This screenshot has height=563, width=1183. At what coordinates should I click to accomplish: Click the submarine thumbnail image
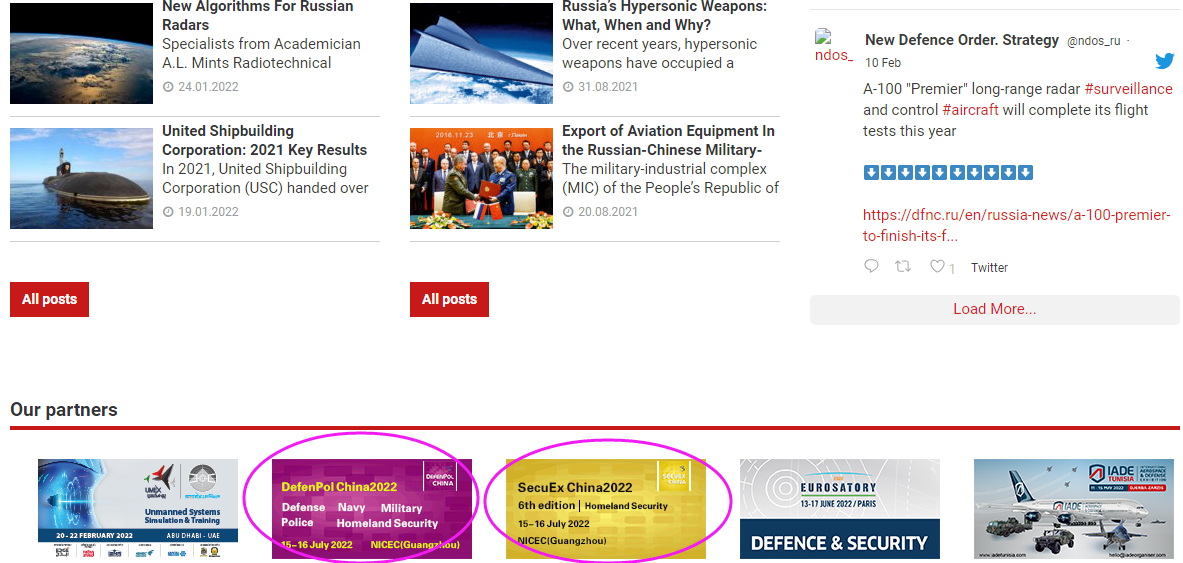[x=81, y=178]
